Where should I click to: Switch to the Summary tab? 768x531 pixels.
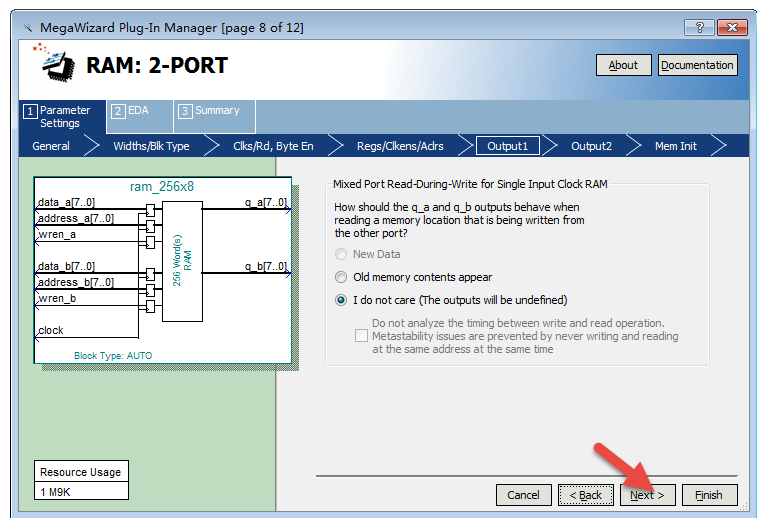[x=215, y=117]
